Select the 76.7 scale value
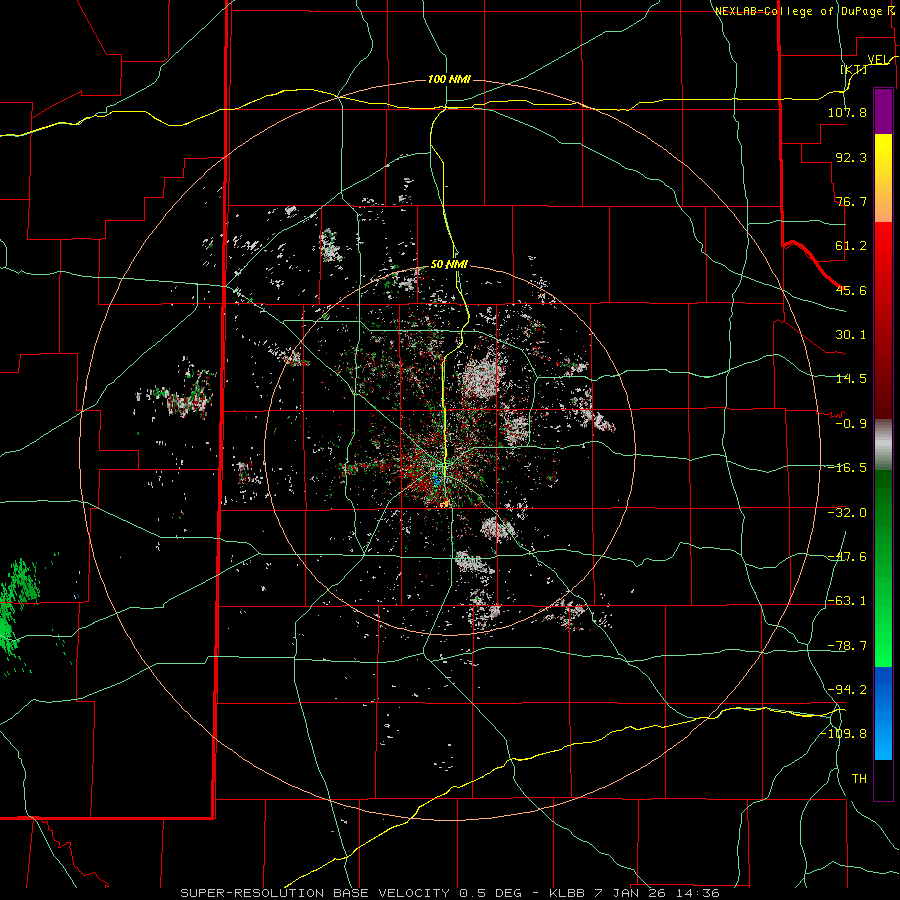This screenshot has height=900, width=900. (851, 201)
